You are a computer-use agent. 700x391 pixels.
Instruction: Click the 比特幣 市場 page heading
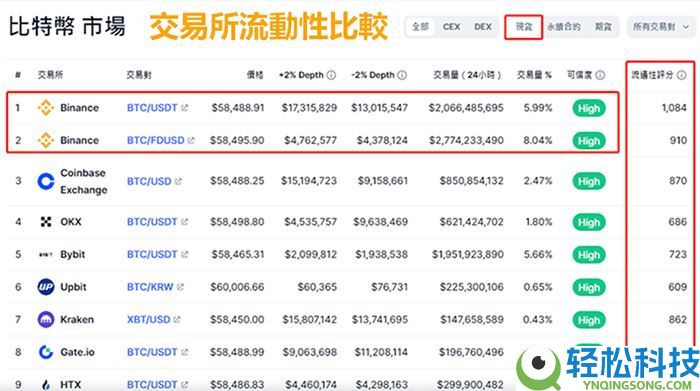point(67,27)
